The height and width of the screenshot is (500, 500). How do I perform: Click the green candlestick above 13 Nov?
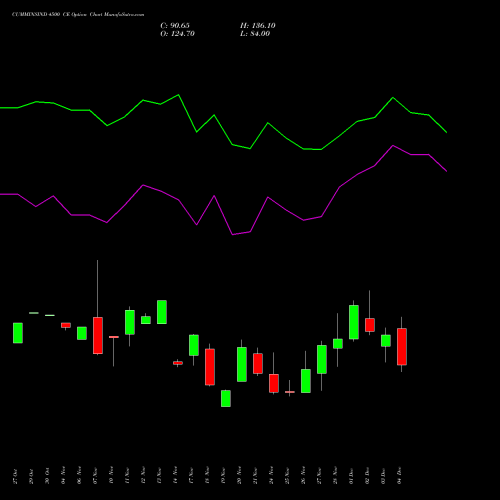pos(162,312)
